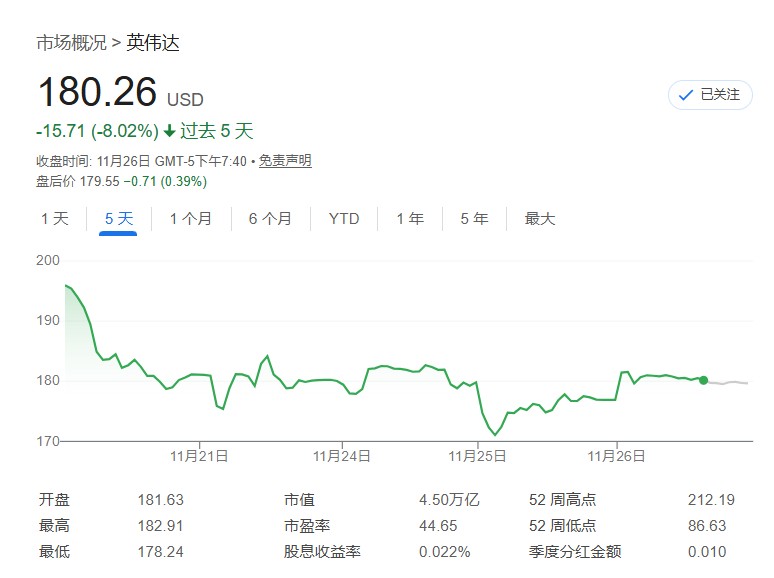
Task: Switch to the 6 个月 tab
Action: click(x=270, y=219)
